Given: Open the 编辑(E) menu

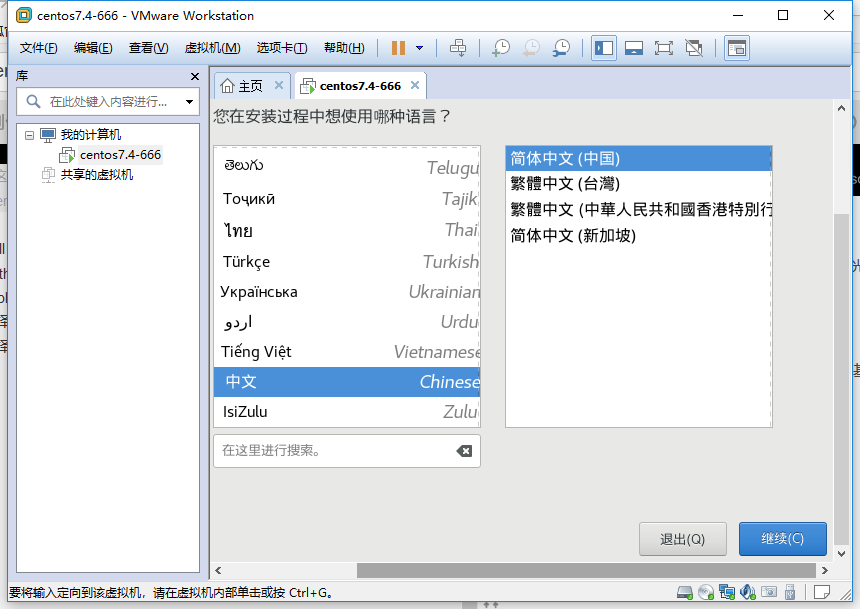Looking at the screenshot, I should coord(93,48).
